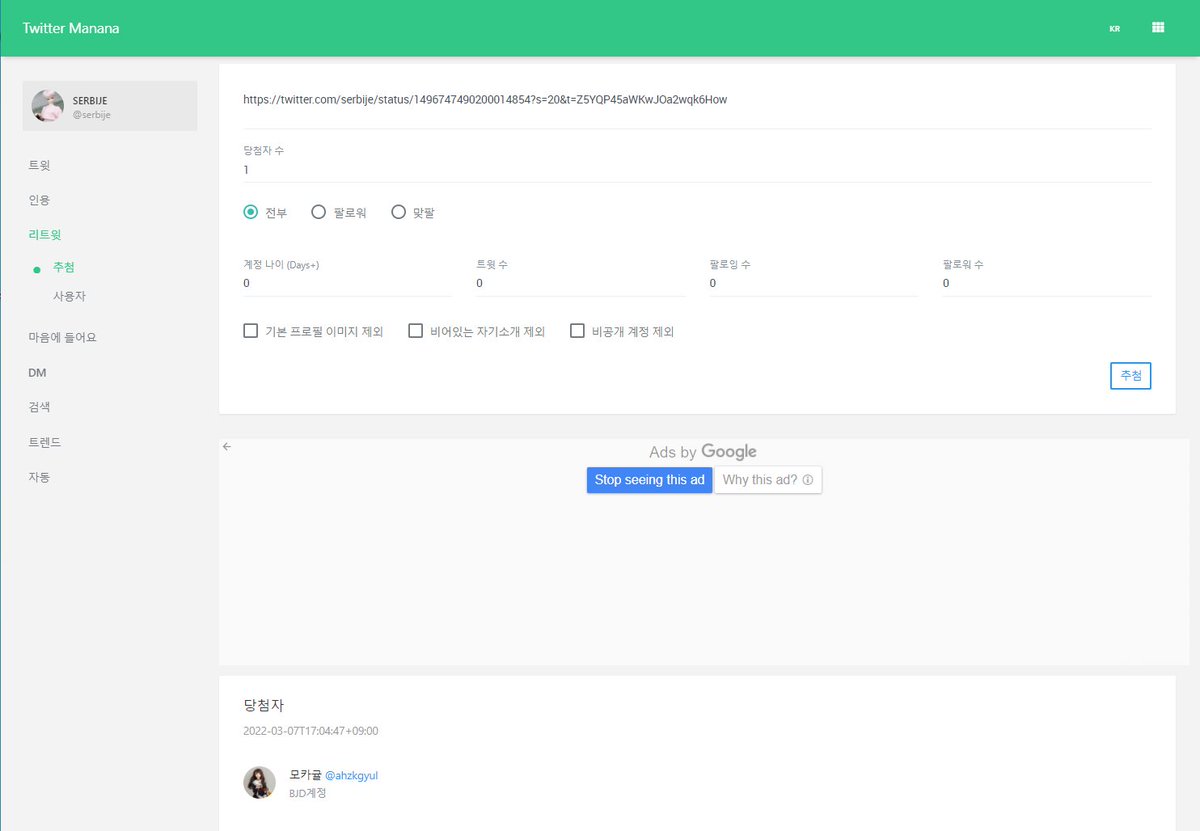Select the 맞팔 radio option
1200x831 pixels.
pos(399,212)
